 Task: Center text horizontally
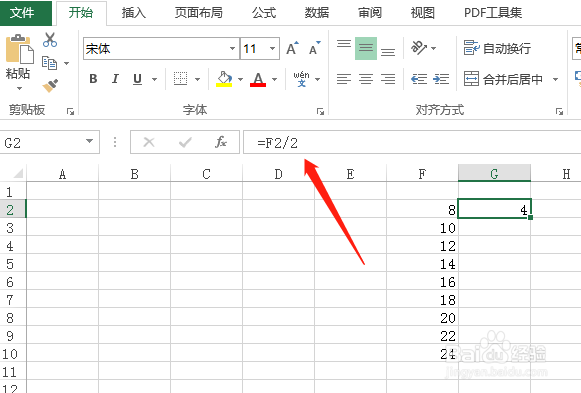pos(366,79)
